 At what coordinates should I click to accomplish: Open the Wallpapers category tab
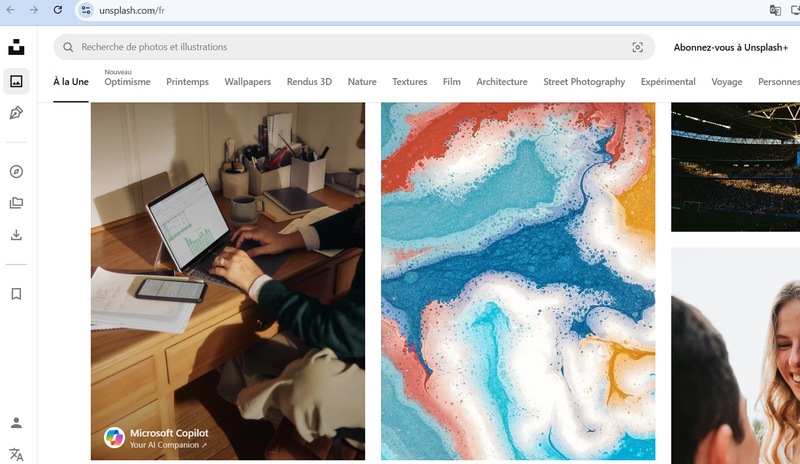(x=247, y=82)
